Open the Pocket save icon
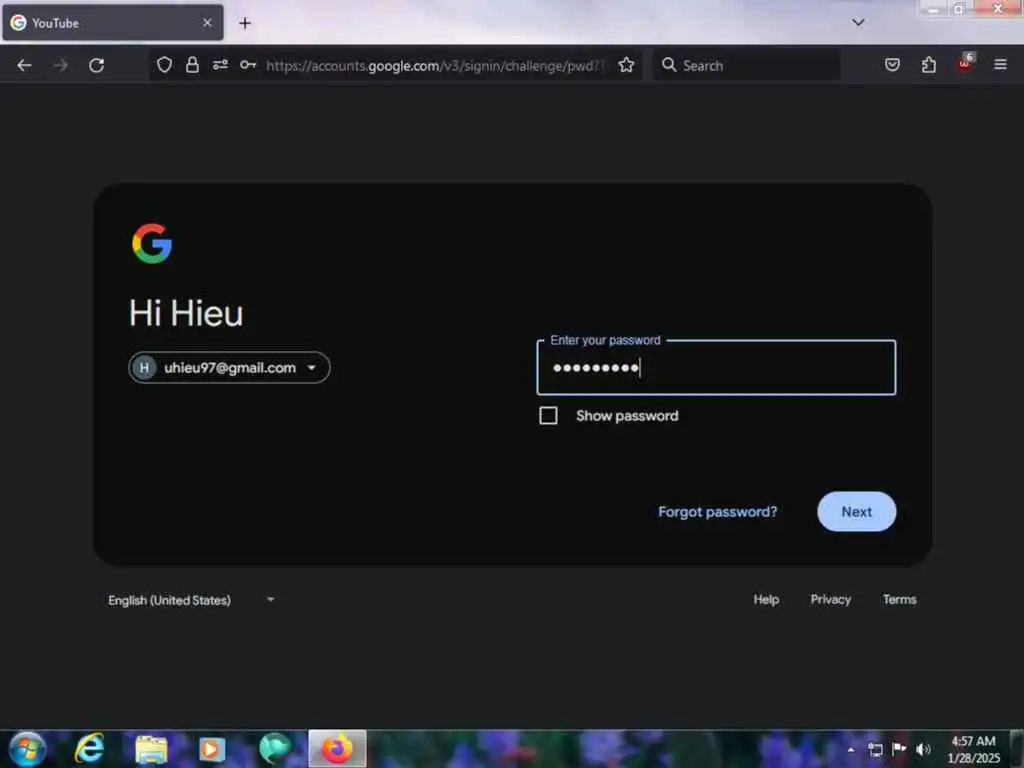1024x768 pixels. point(892,65)
